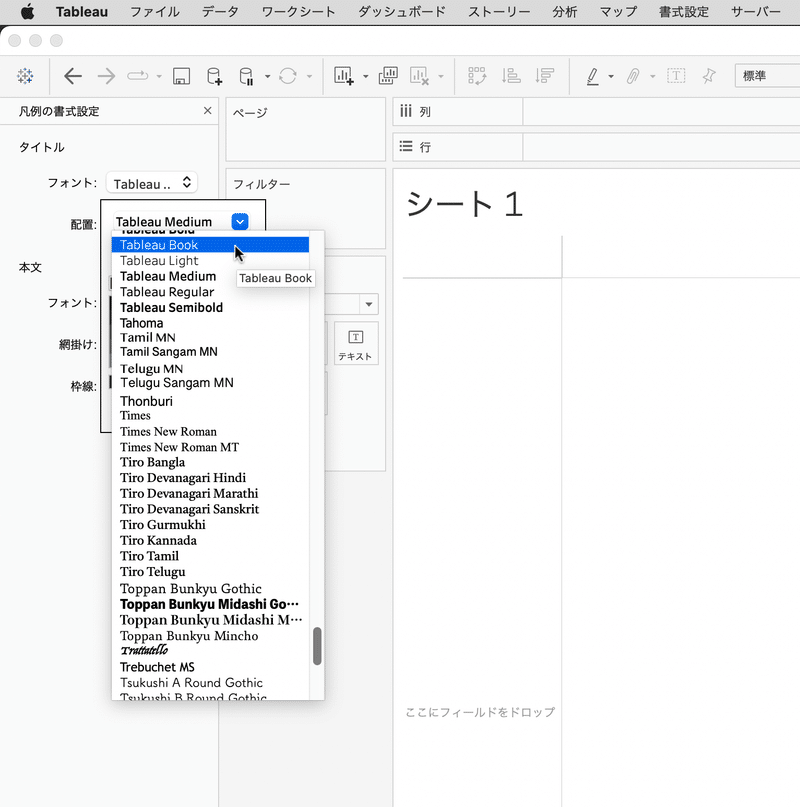Close the legend format pane (凡例の書式設定)
Screen dimensions: 800x807
[x=207, y=111]
